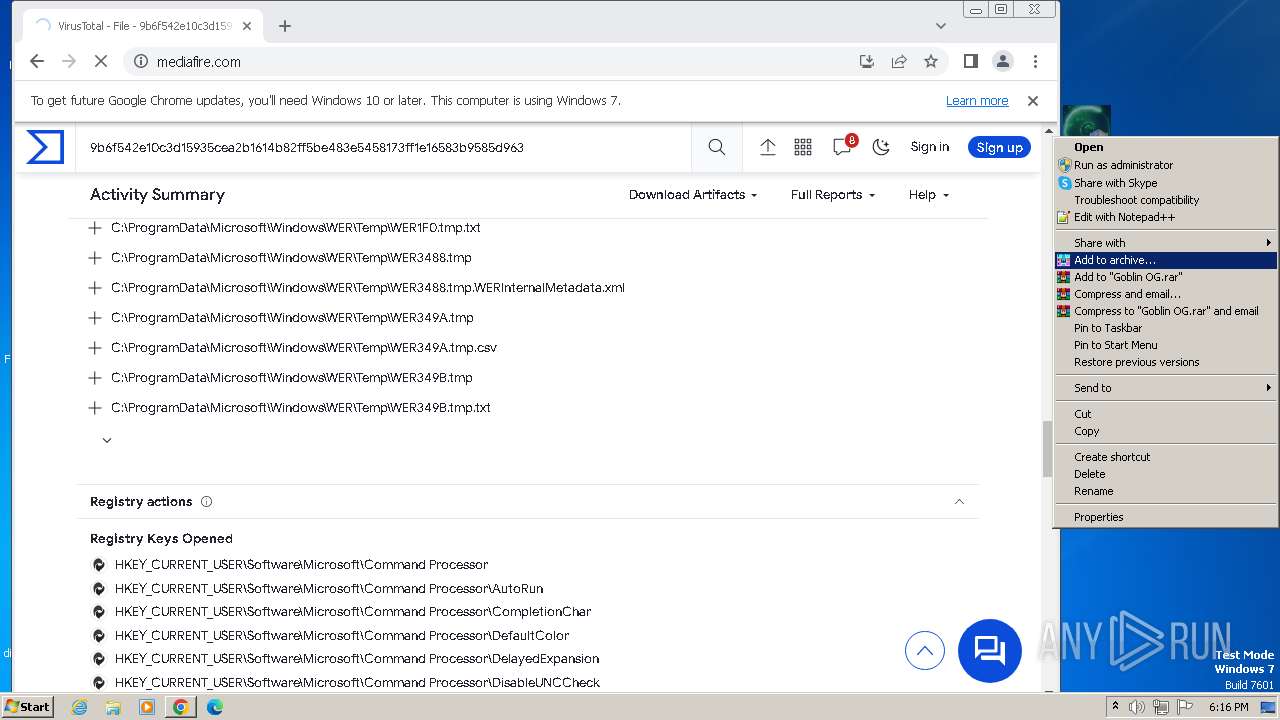
Task: View site information icon beside mediafire.com
Action: (x=141, y=61)
